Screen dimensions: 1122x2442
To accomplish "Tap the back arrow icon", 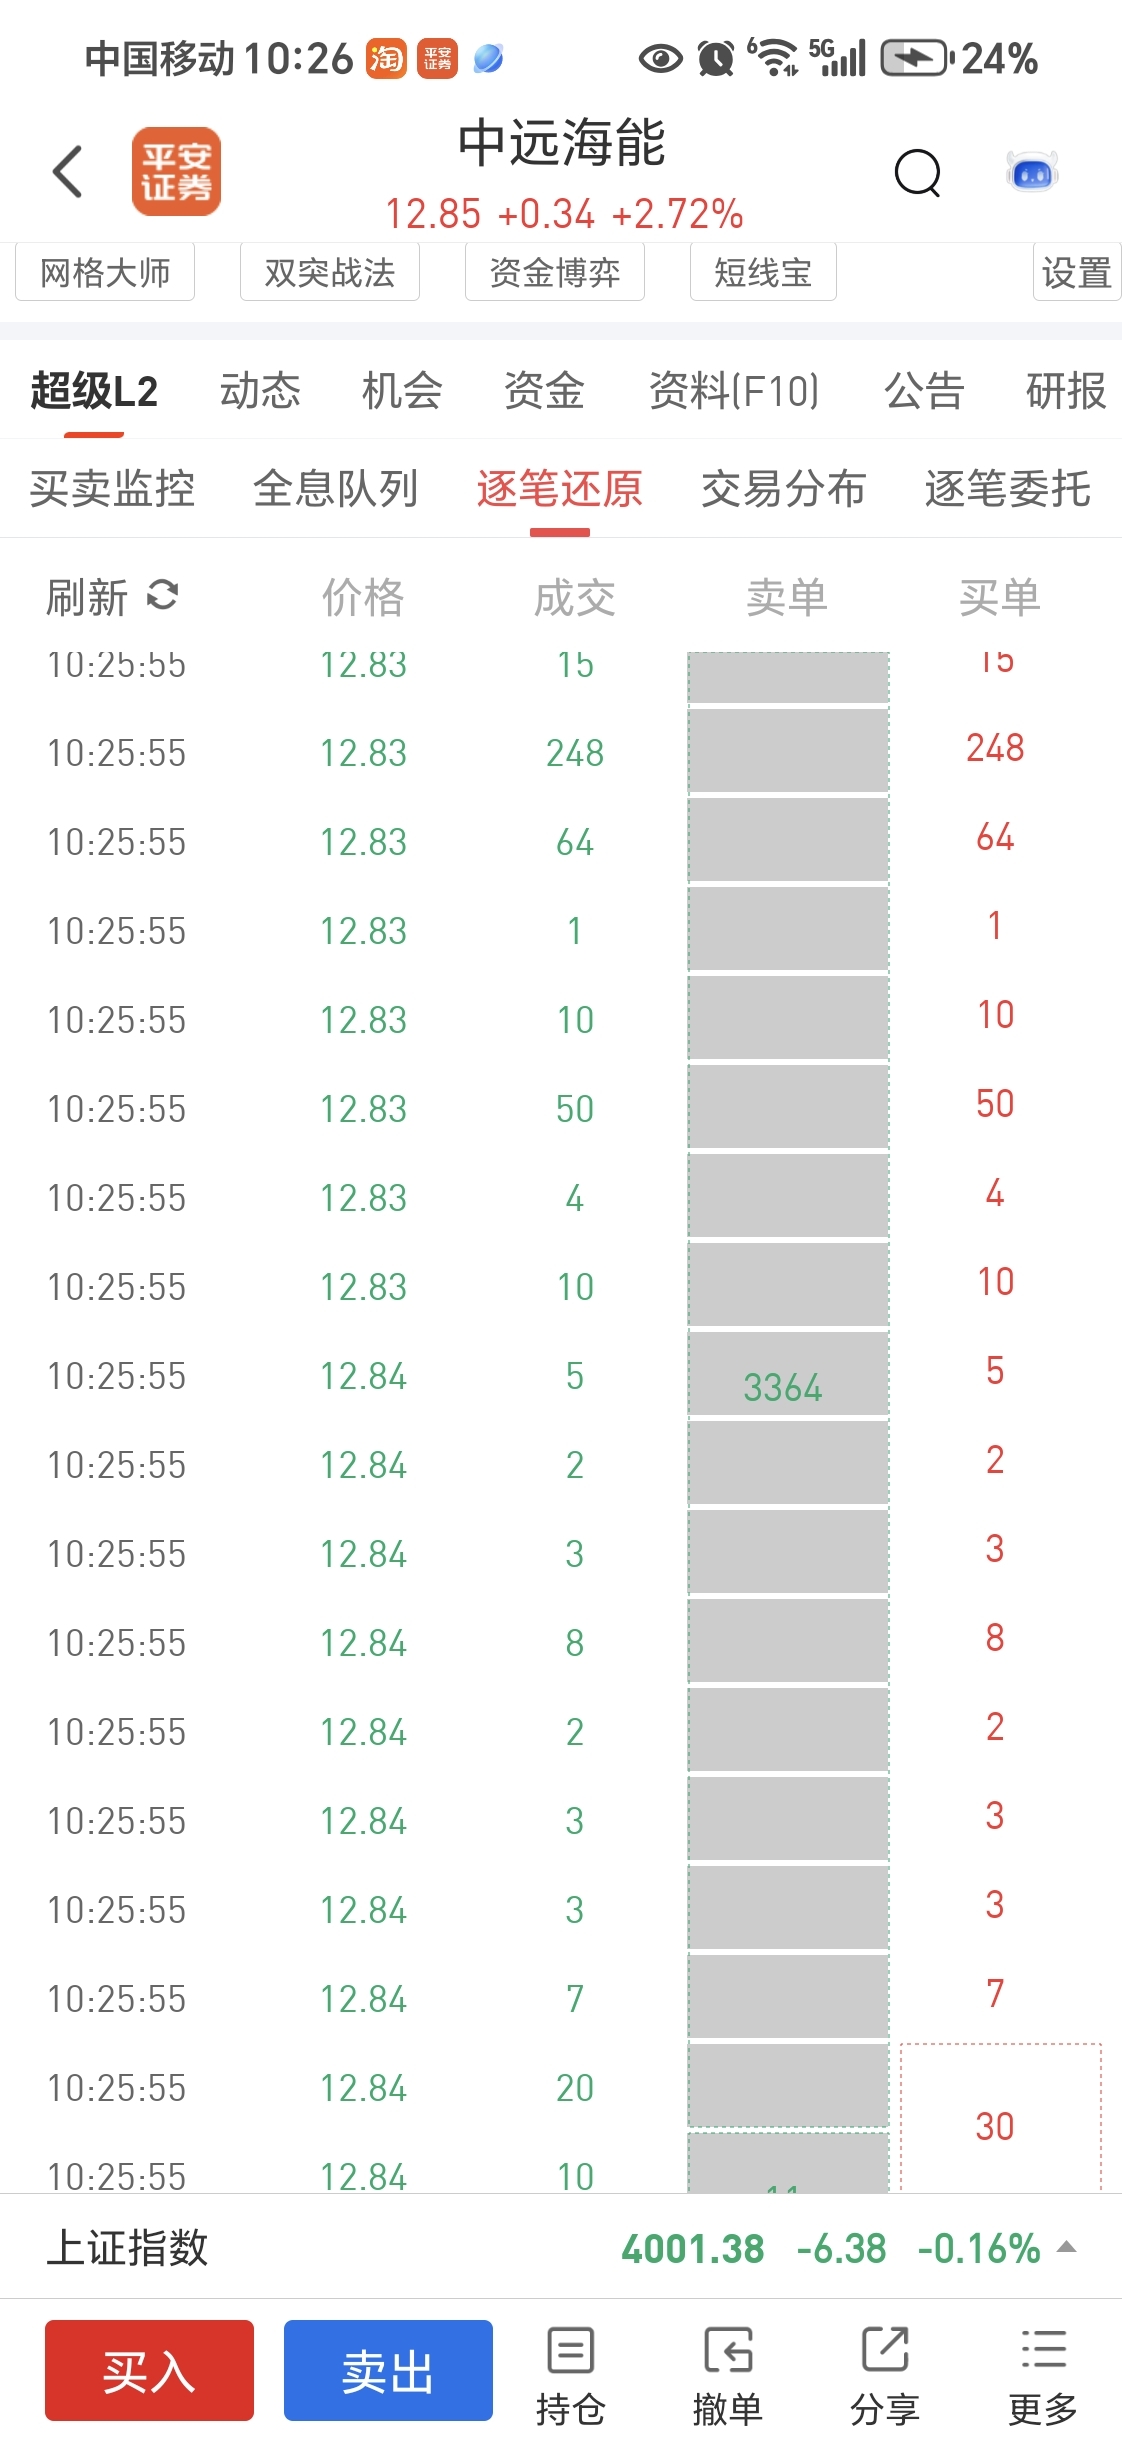I will pos(67,172).
